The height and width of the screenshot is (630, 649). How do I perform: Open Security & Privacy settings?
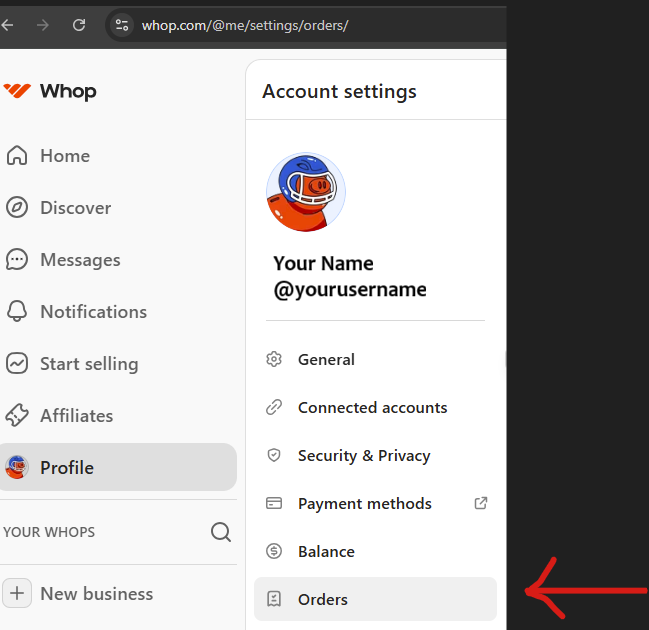coord(363,456)
